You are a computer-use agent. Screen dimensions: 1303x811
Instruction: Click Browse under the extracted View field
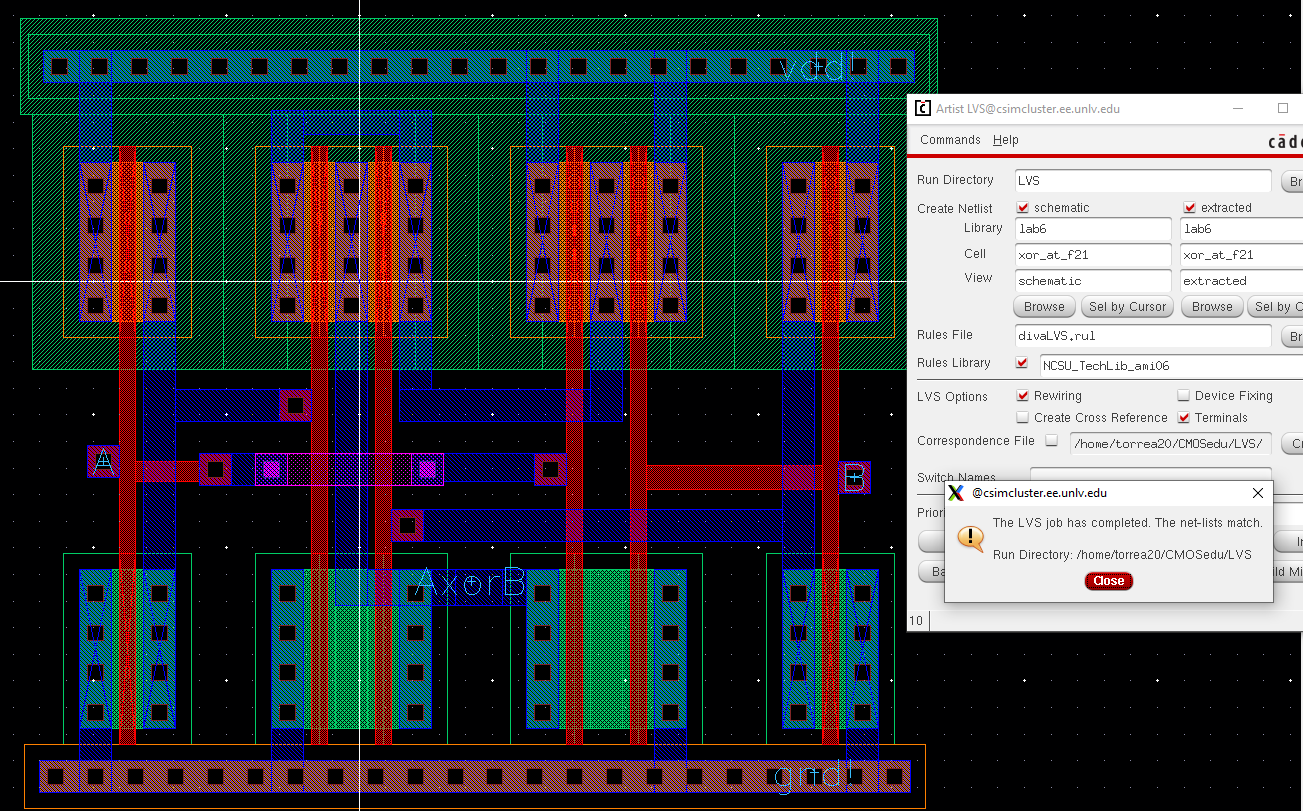(x=1212, y=307)
